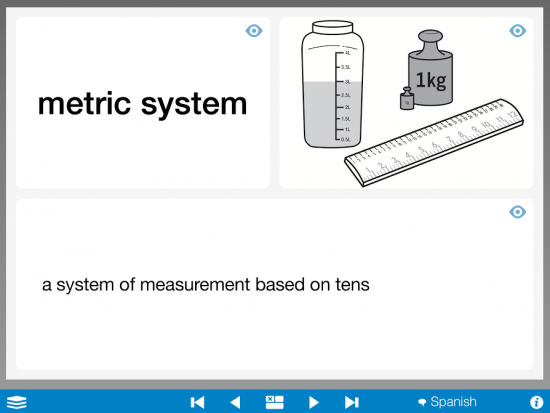Screen dimensions: 550x413
Task: Go to the previous flashcard
Action: [x=235, y=402]
